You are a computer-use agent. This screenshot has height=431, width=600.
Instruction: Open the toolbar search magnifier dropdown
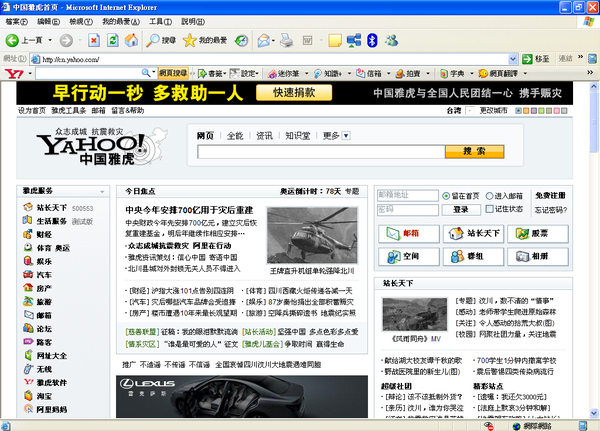point(154,72)
